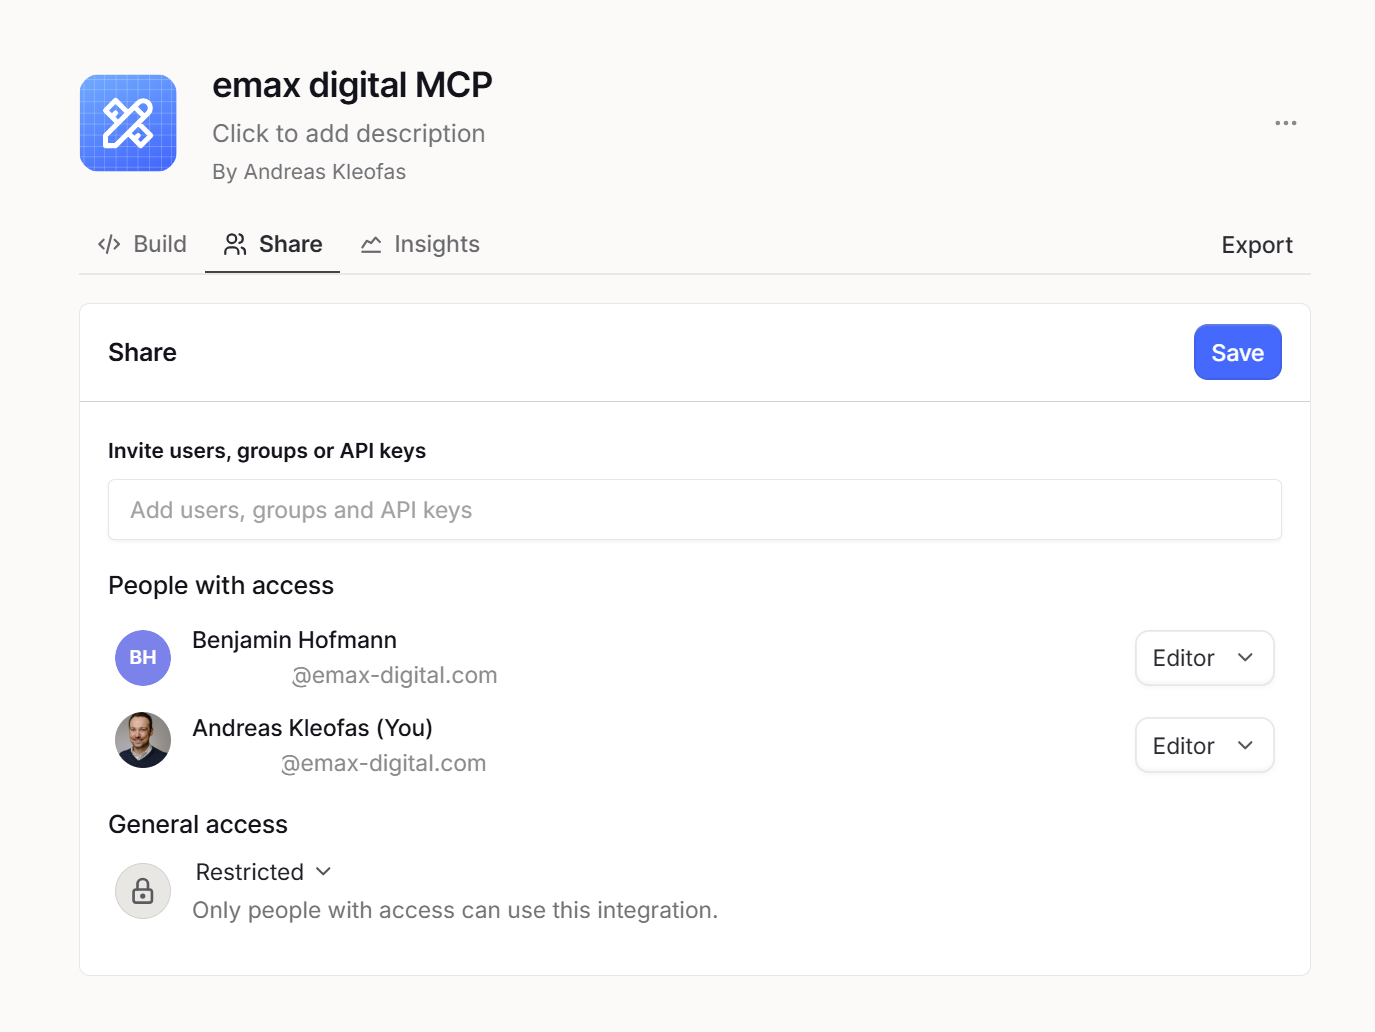This screenshot has width=1375, height=1032.
Task: Expand the Restricted general access dropdown
Action: click(x=264, y=872)
